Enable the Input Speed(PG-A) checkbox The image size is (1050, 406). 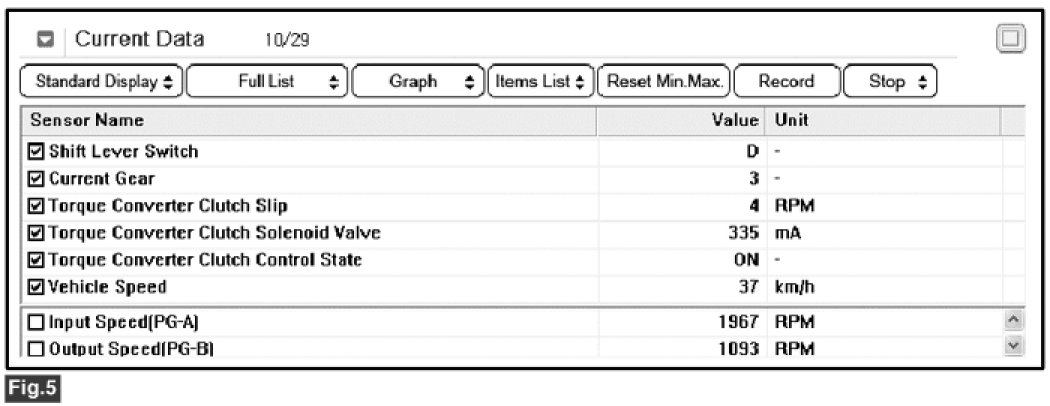point(37,322)
